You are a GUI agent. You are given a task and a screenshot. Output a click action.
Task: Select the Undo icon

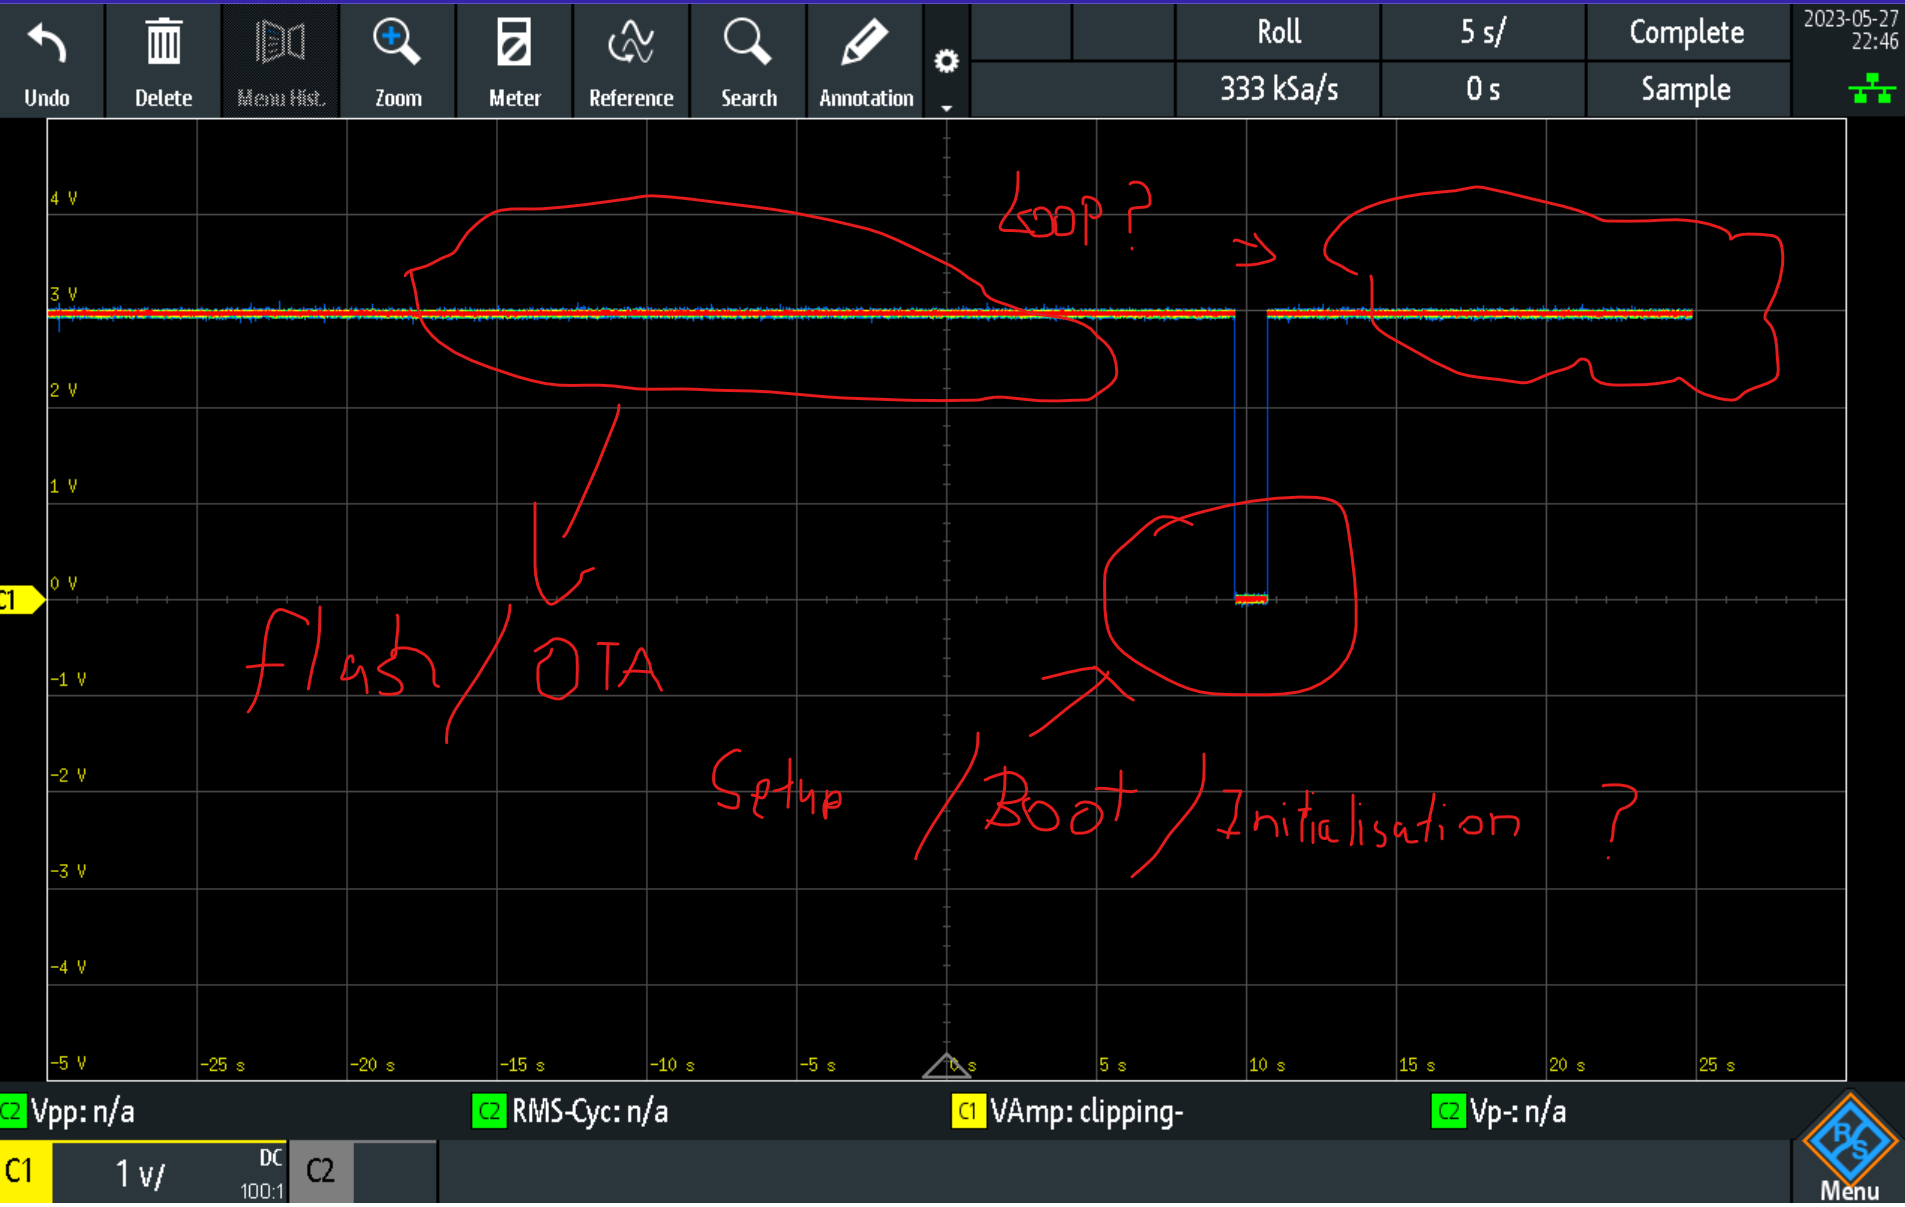tap(47, 60)
